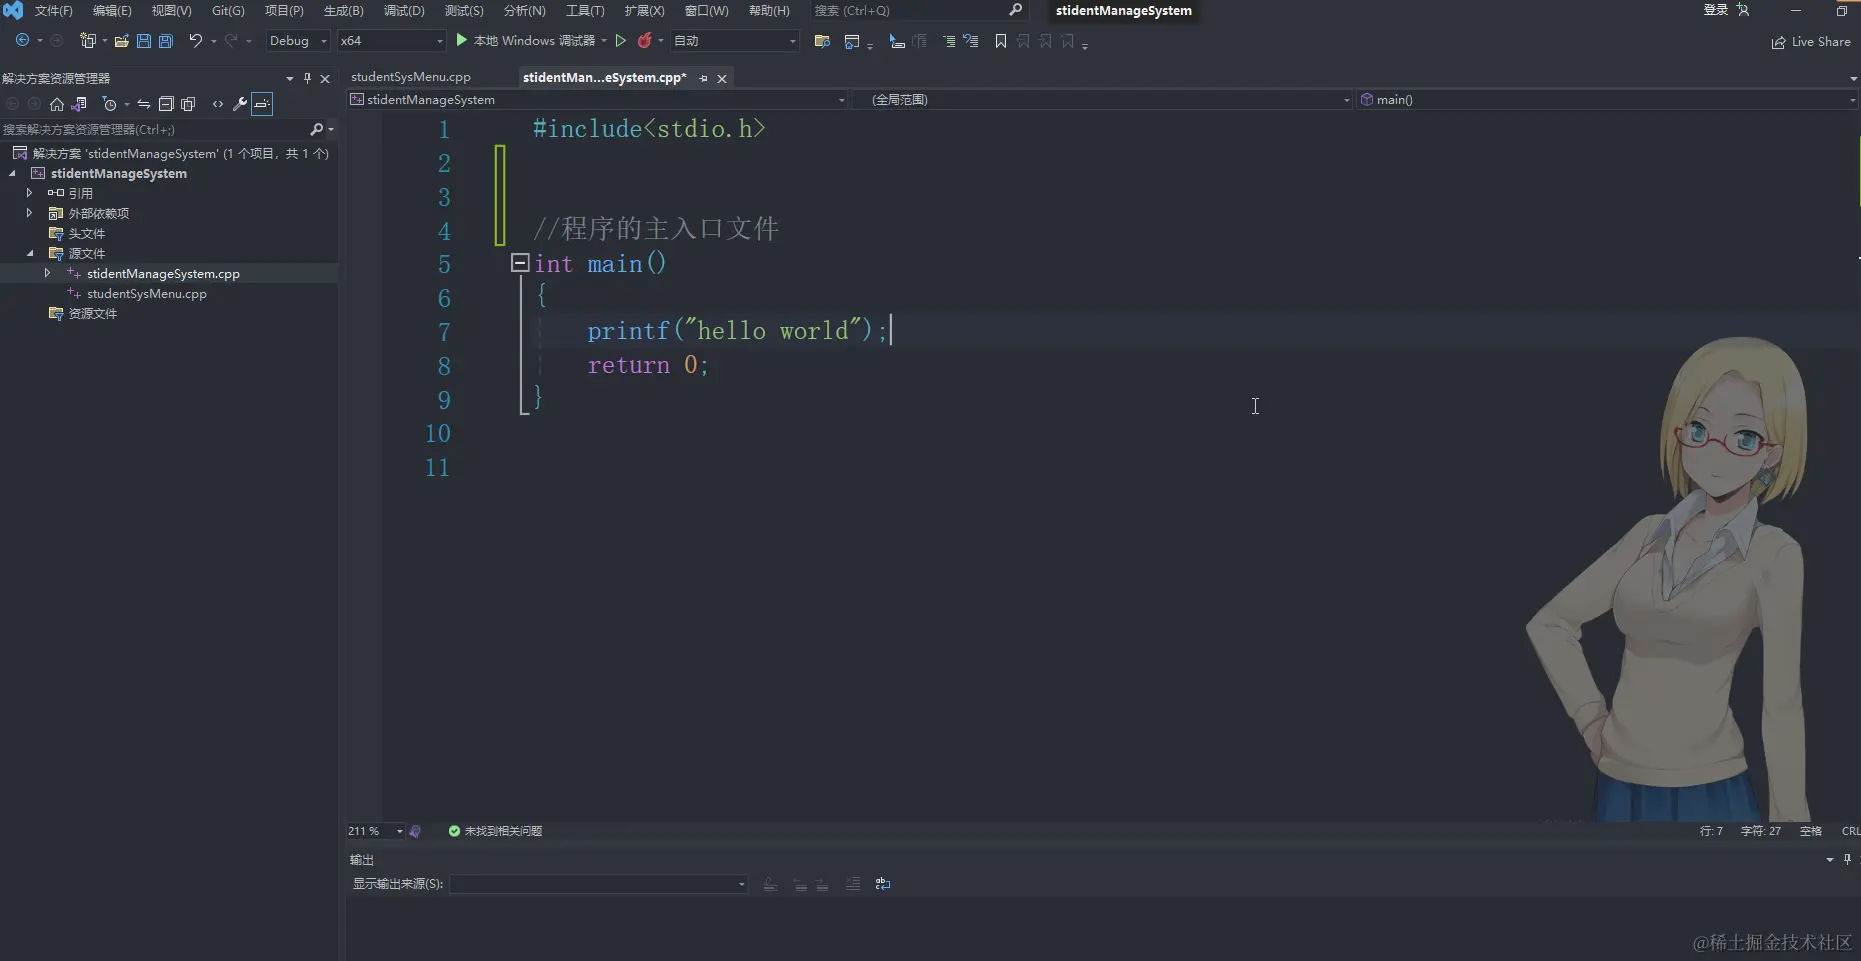1861x961 pixels.
Task: Open the Debug configuration dropdown
Action: click(x=298, y=41)
